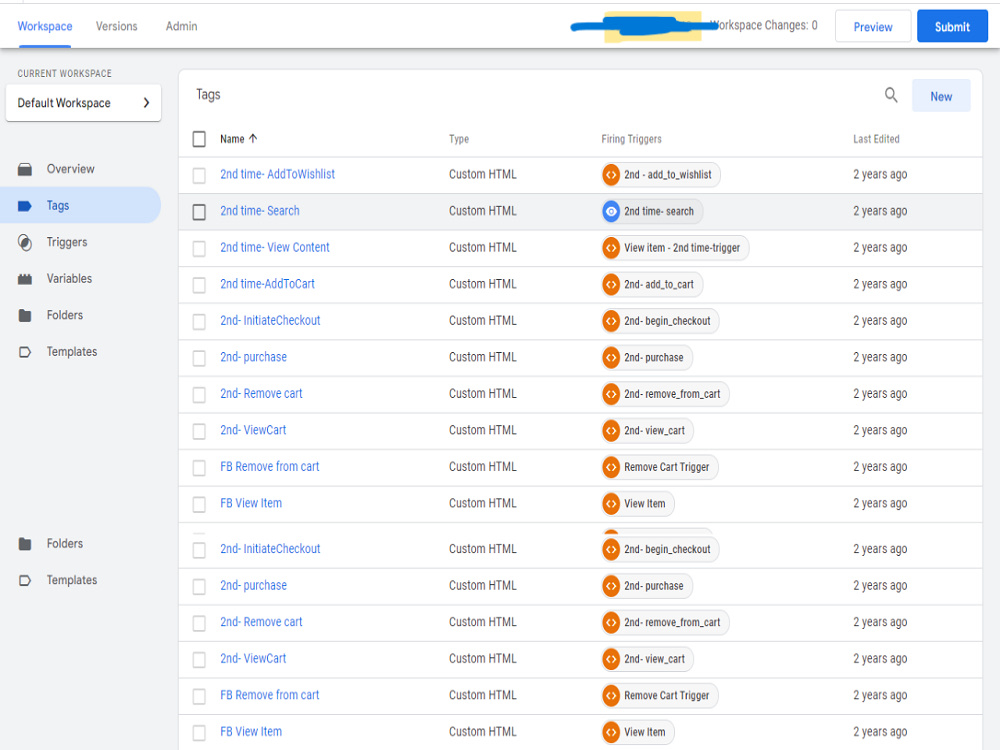The width and height of the screenshot is (1000, 750).
Task: Click the Tags panel heading
Action: [208, 94]
